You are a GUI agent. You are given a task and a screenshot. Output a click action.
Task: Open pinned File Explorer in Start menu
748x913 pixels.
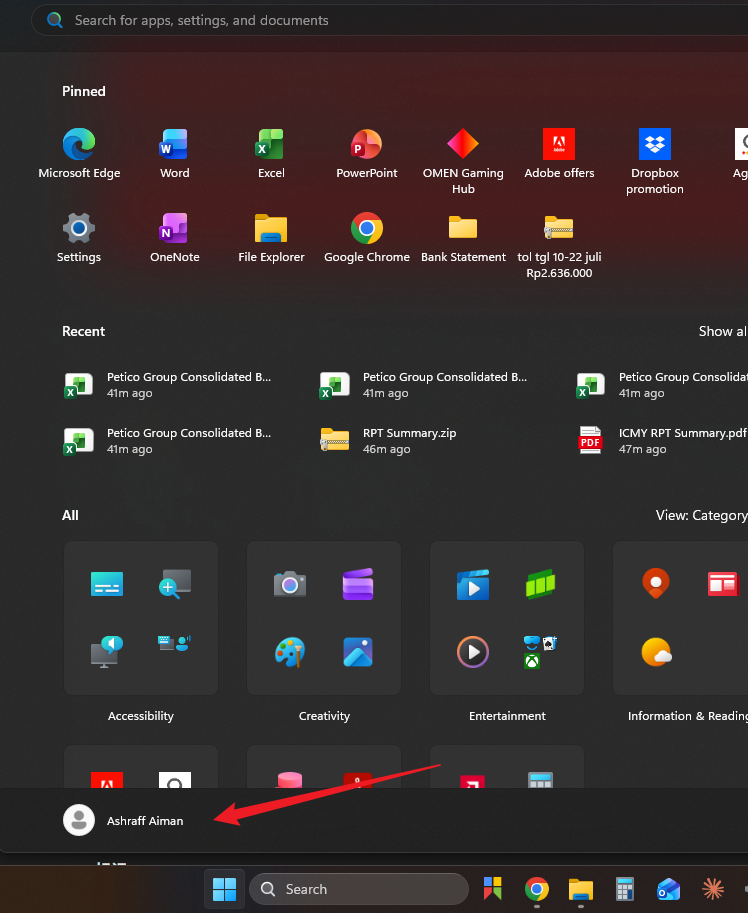(271, 238)
